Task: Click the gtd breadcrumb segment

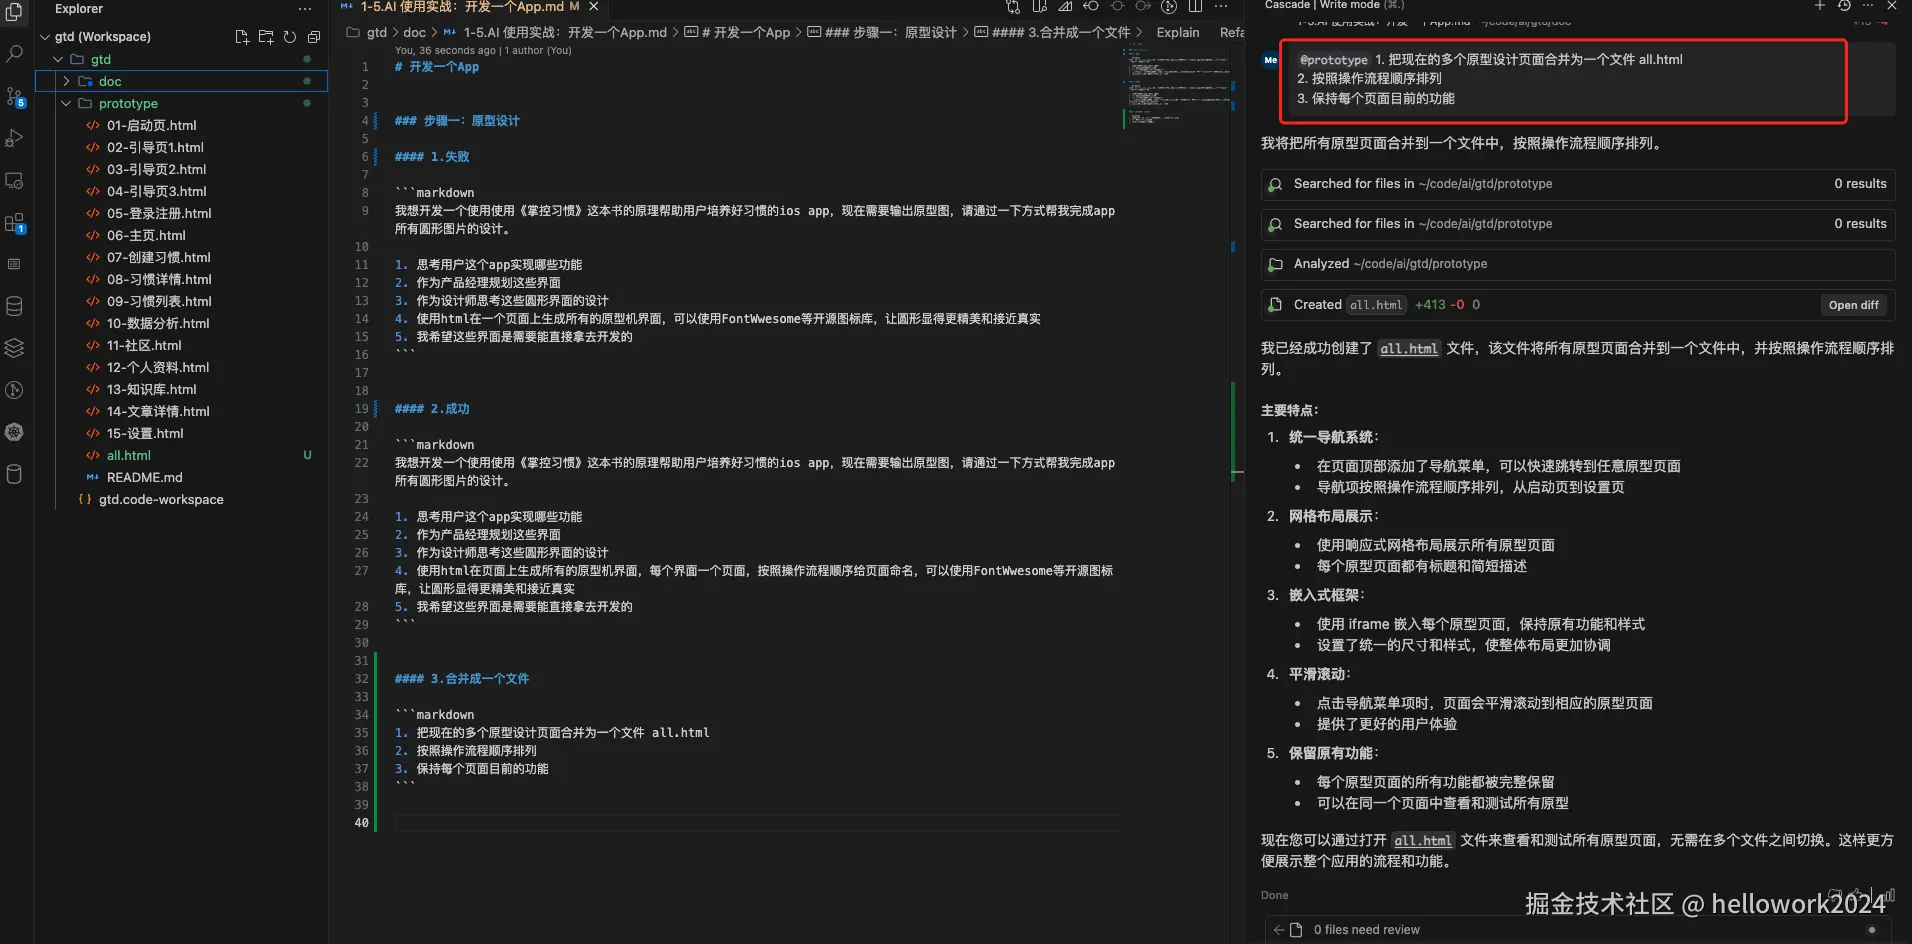Action: pos(376,33)
